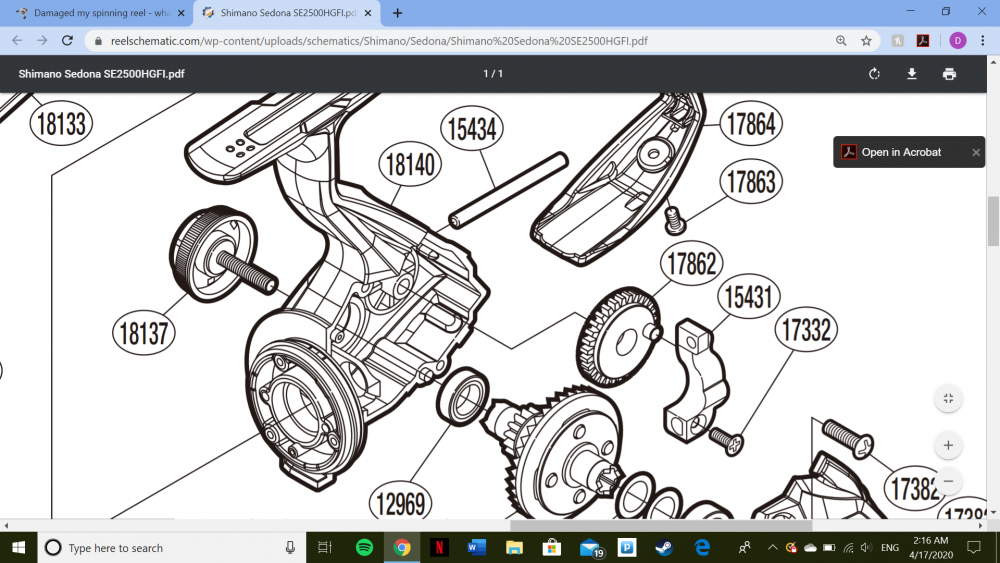Open Task View on the taskbar
This screenshot has width=1000, height=563.
click(x=325, y=548)
